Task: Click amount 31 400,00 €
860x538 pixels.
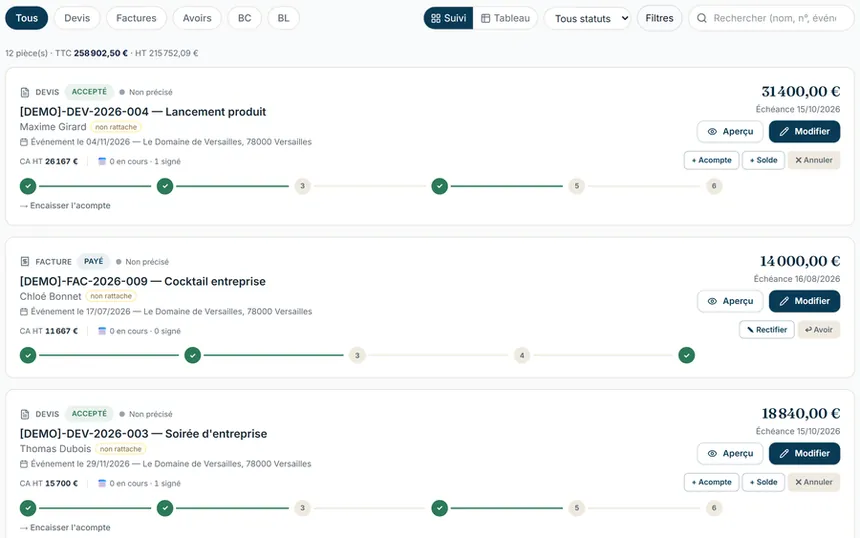Action: pyautogui.click(x=801, y=92)
